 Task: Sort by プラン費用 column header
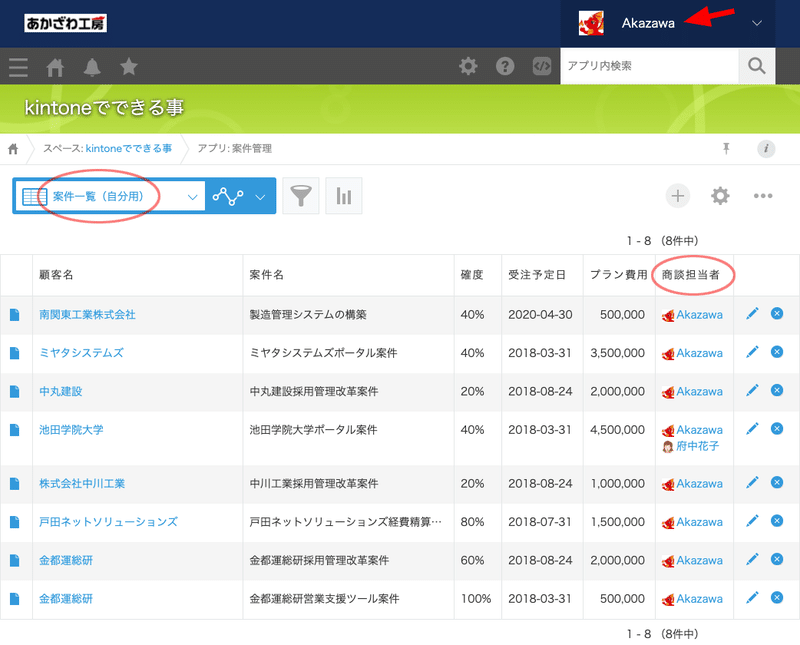coord(618,275)
